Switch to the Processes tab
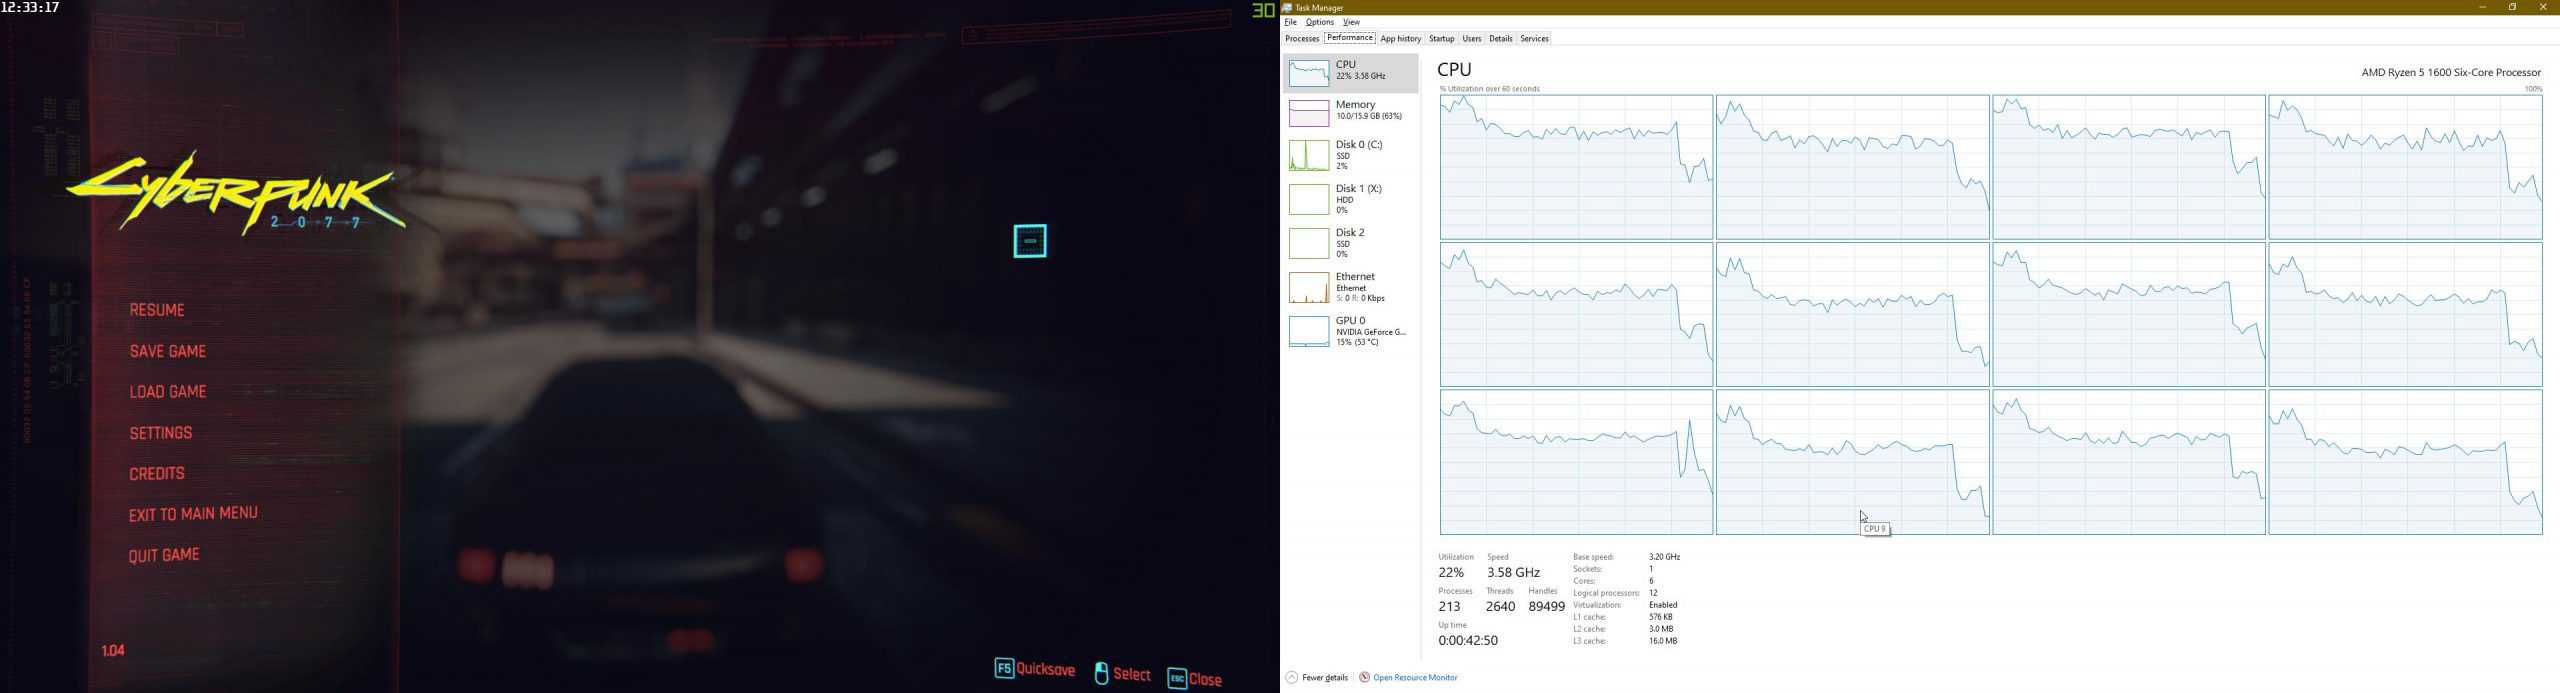 coord(1301,39)
